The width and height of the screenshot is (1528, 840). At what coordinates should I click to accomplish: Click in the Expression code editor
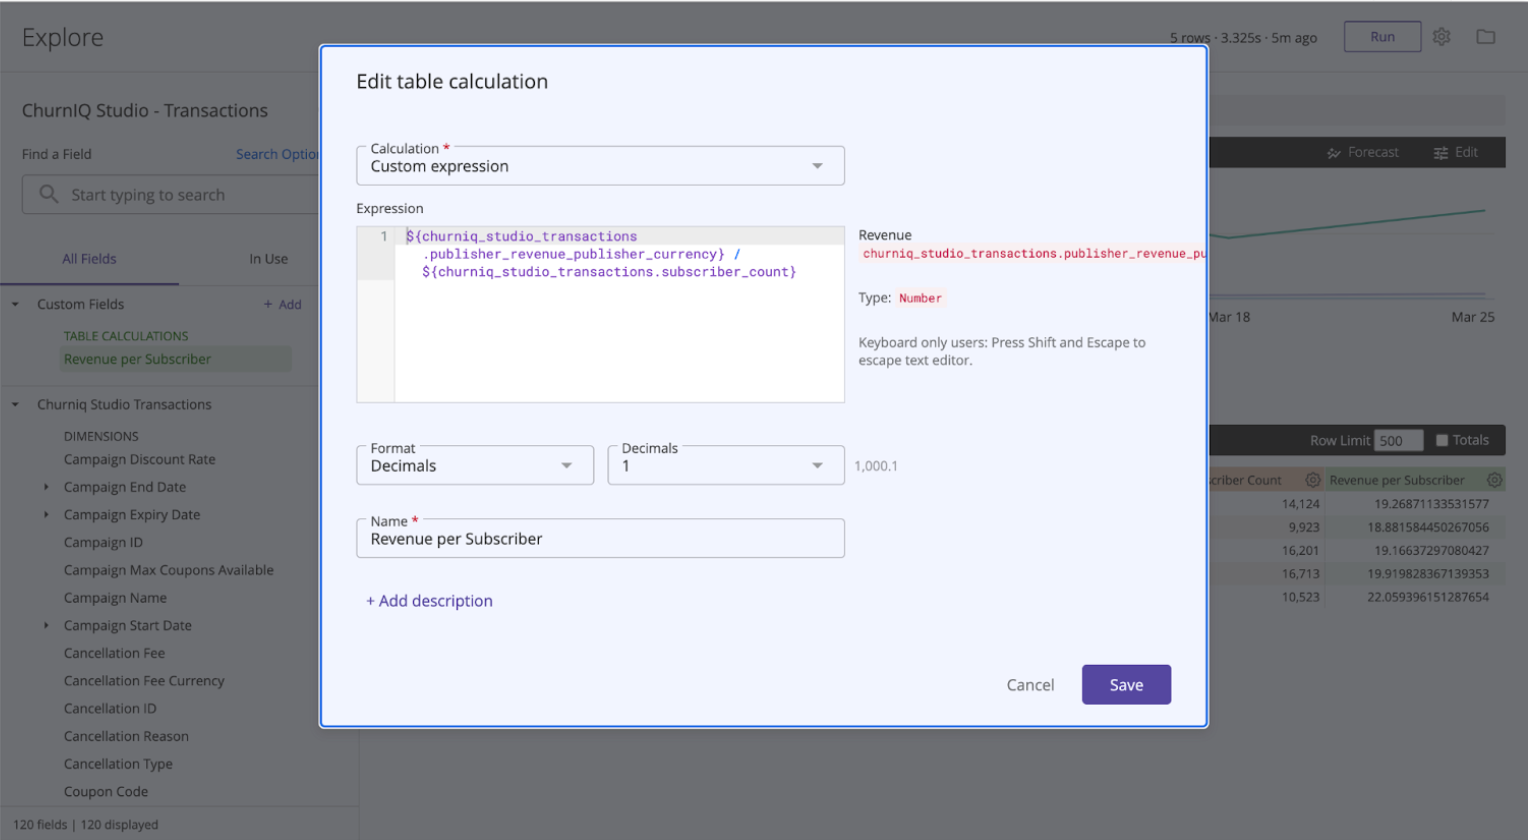click(x=619, y=314)
